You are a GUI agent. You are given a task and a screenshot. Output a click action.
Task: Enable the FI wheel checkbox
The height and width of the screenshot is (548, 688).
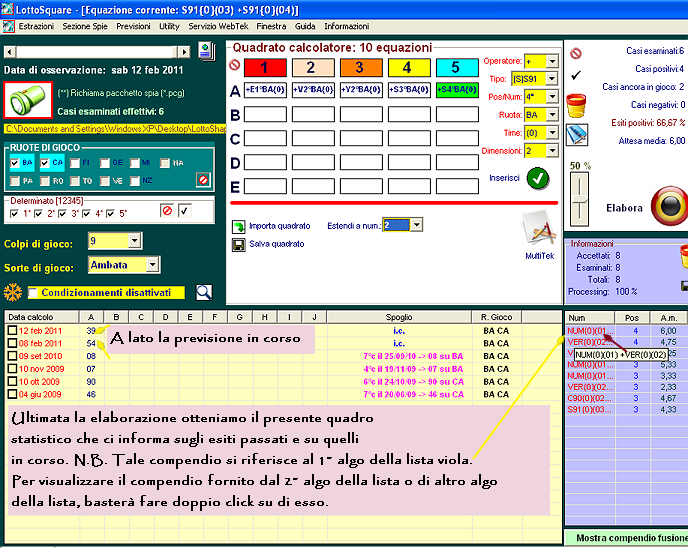pos(75,163)
